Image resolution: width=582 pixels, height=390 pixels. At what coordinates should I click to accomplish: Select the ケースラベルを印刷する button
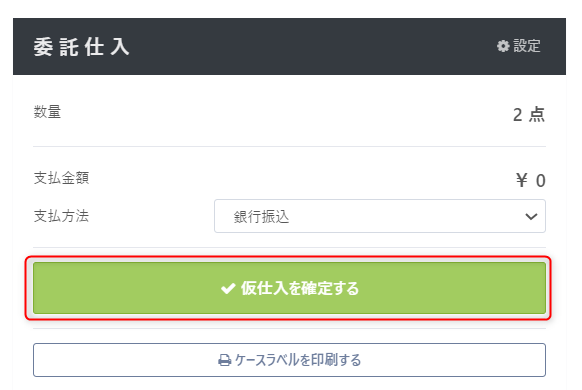pyautogui.click(x=289, y=360)
